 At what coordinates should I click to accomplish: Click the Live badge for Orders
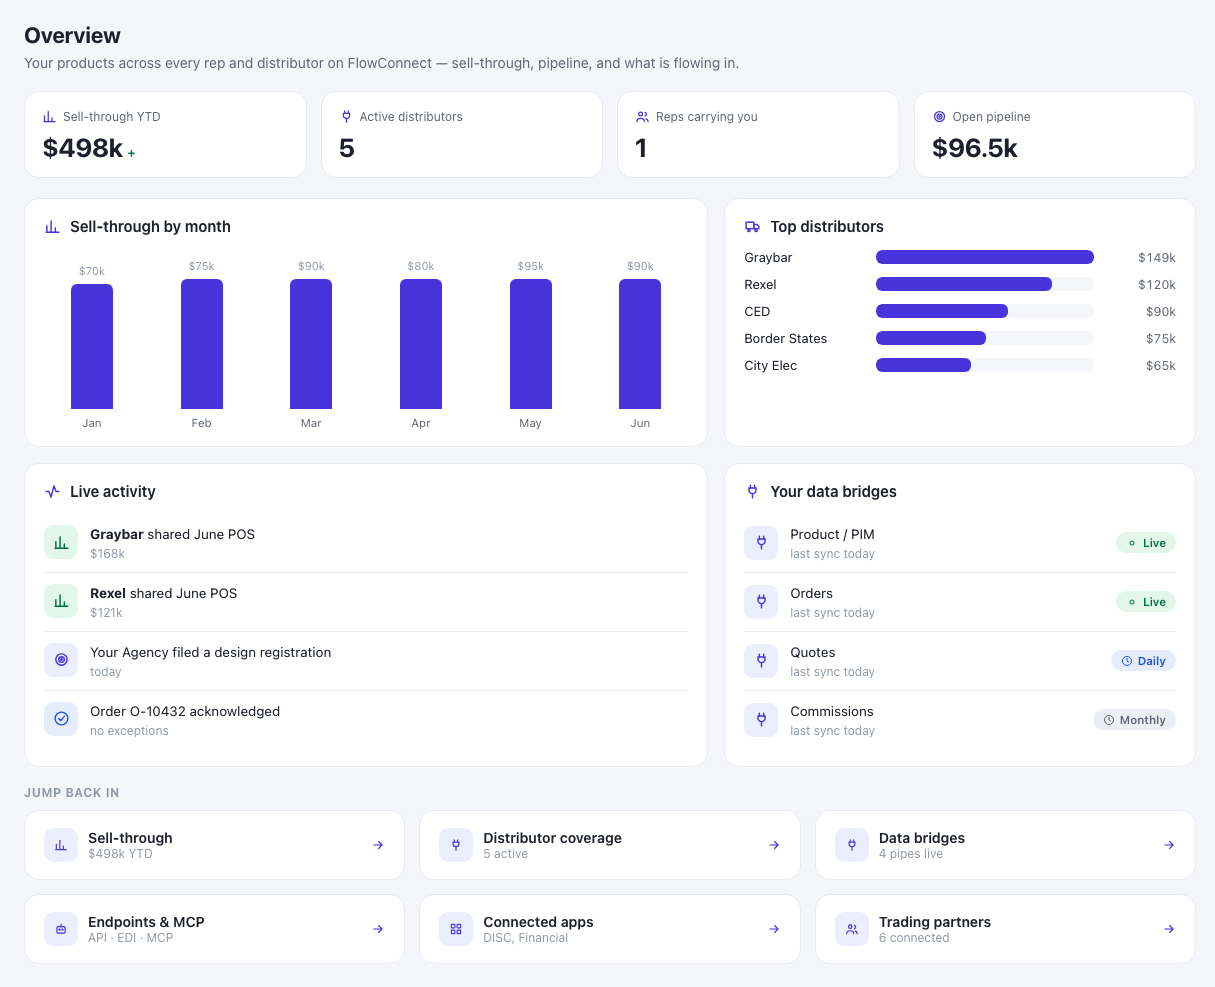point(1146,602)
